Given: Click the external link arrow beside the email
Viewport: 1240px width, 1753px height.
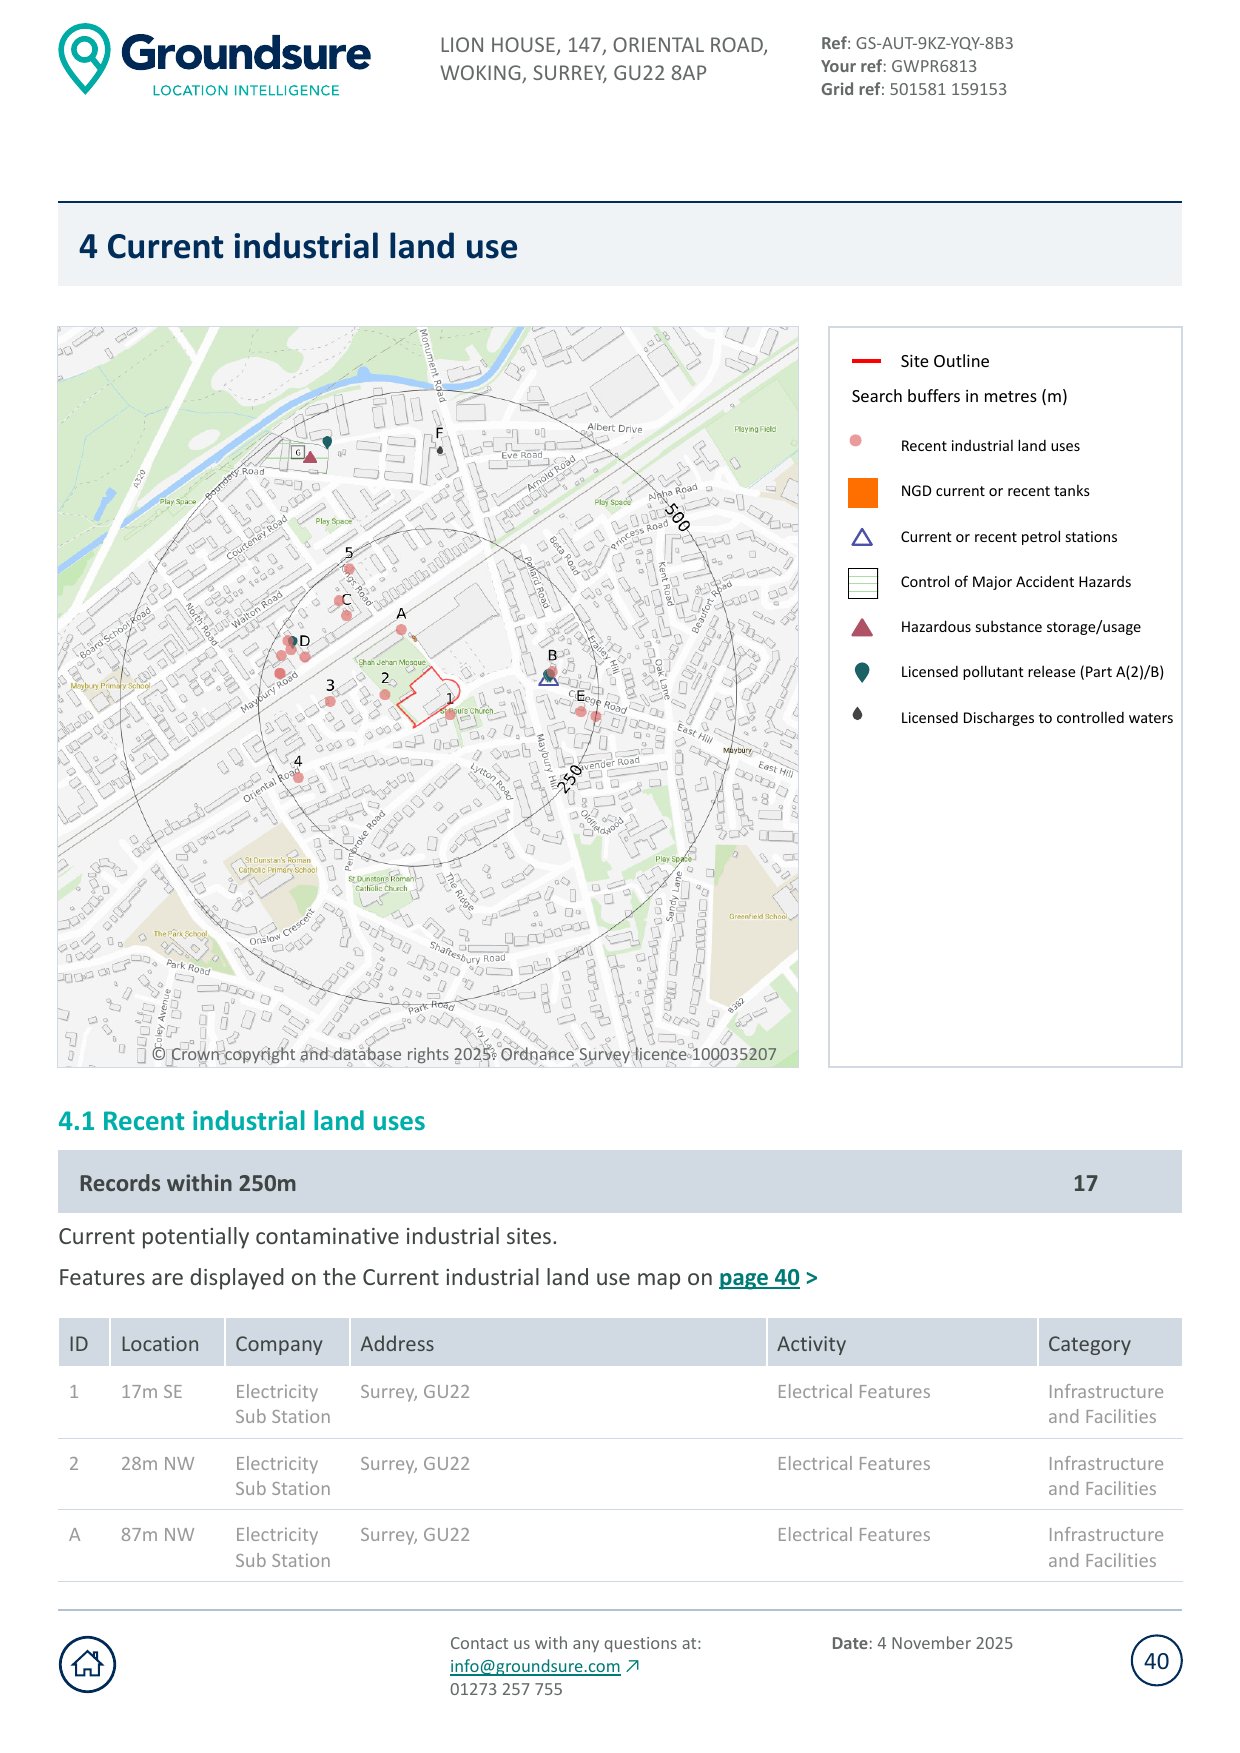Looking at the screenshot, I should 633,1666.
